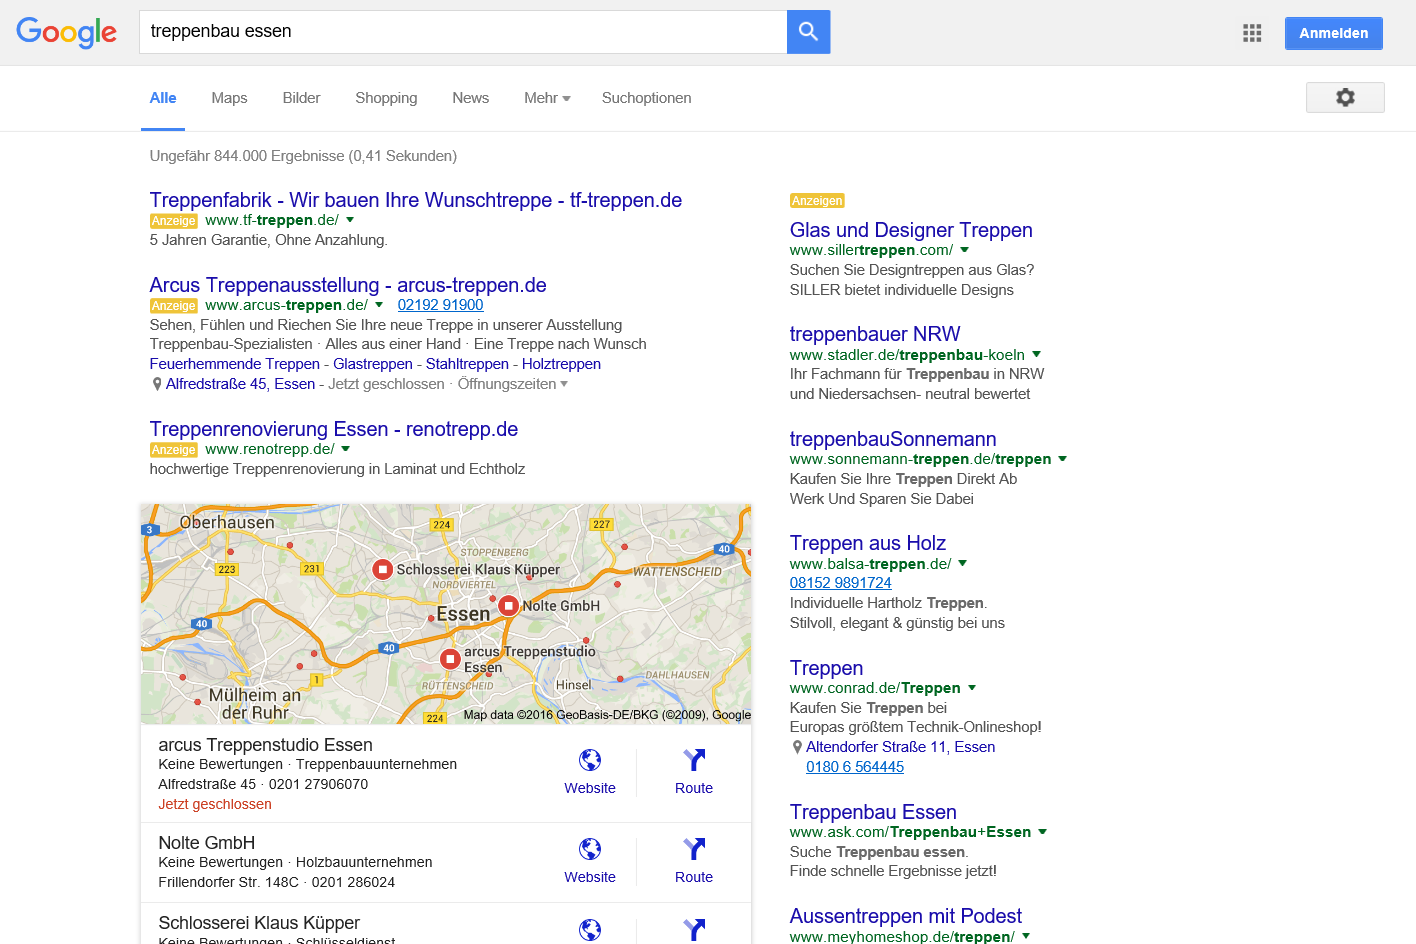The width and height of the screenshot is (1416, 944).
Task: Open the Stahltreppen sitelink
Action: tap(467, 364)
